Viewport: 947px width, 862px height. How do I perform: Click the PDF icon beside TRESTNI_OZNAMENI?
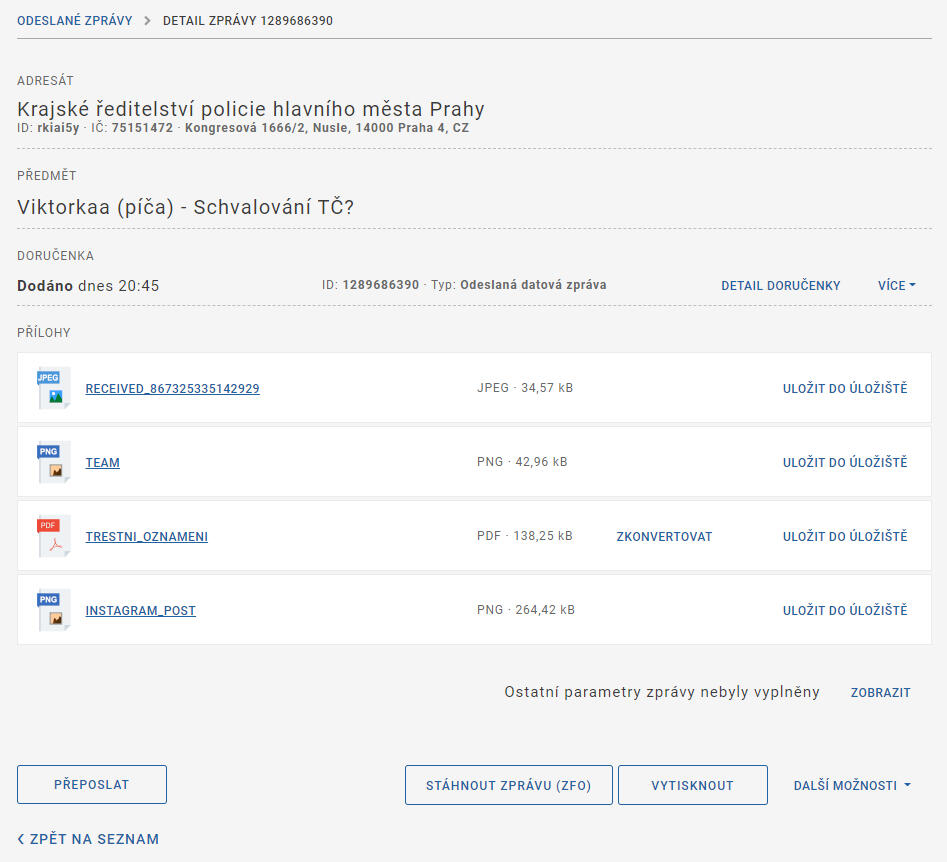[53, 536]
